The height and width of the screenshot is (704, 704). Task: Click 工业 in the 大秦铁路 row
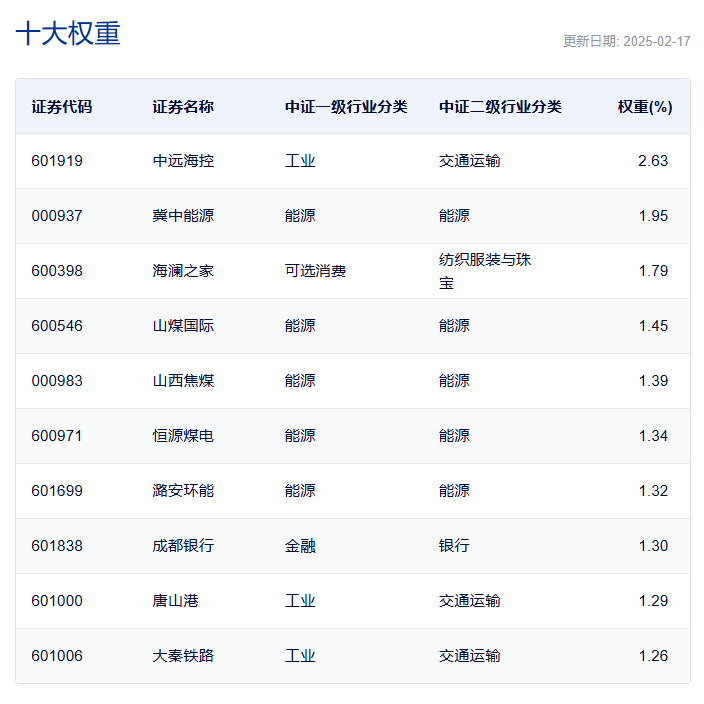click(x=300, y=656)
